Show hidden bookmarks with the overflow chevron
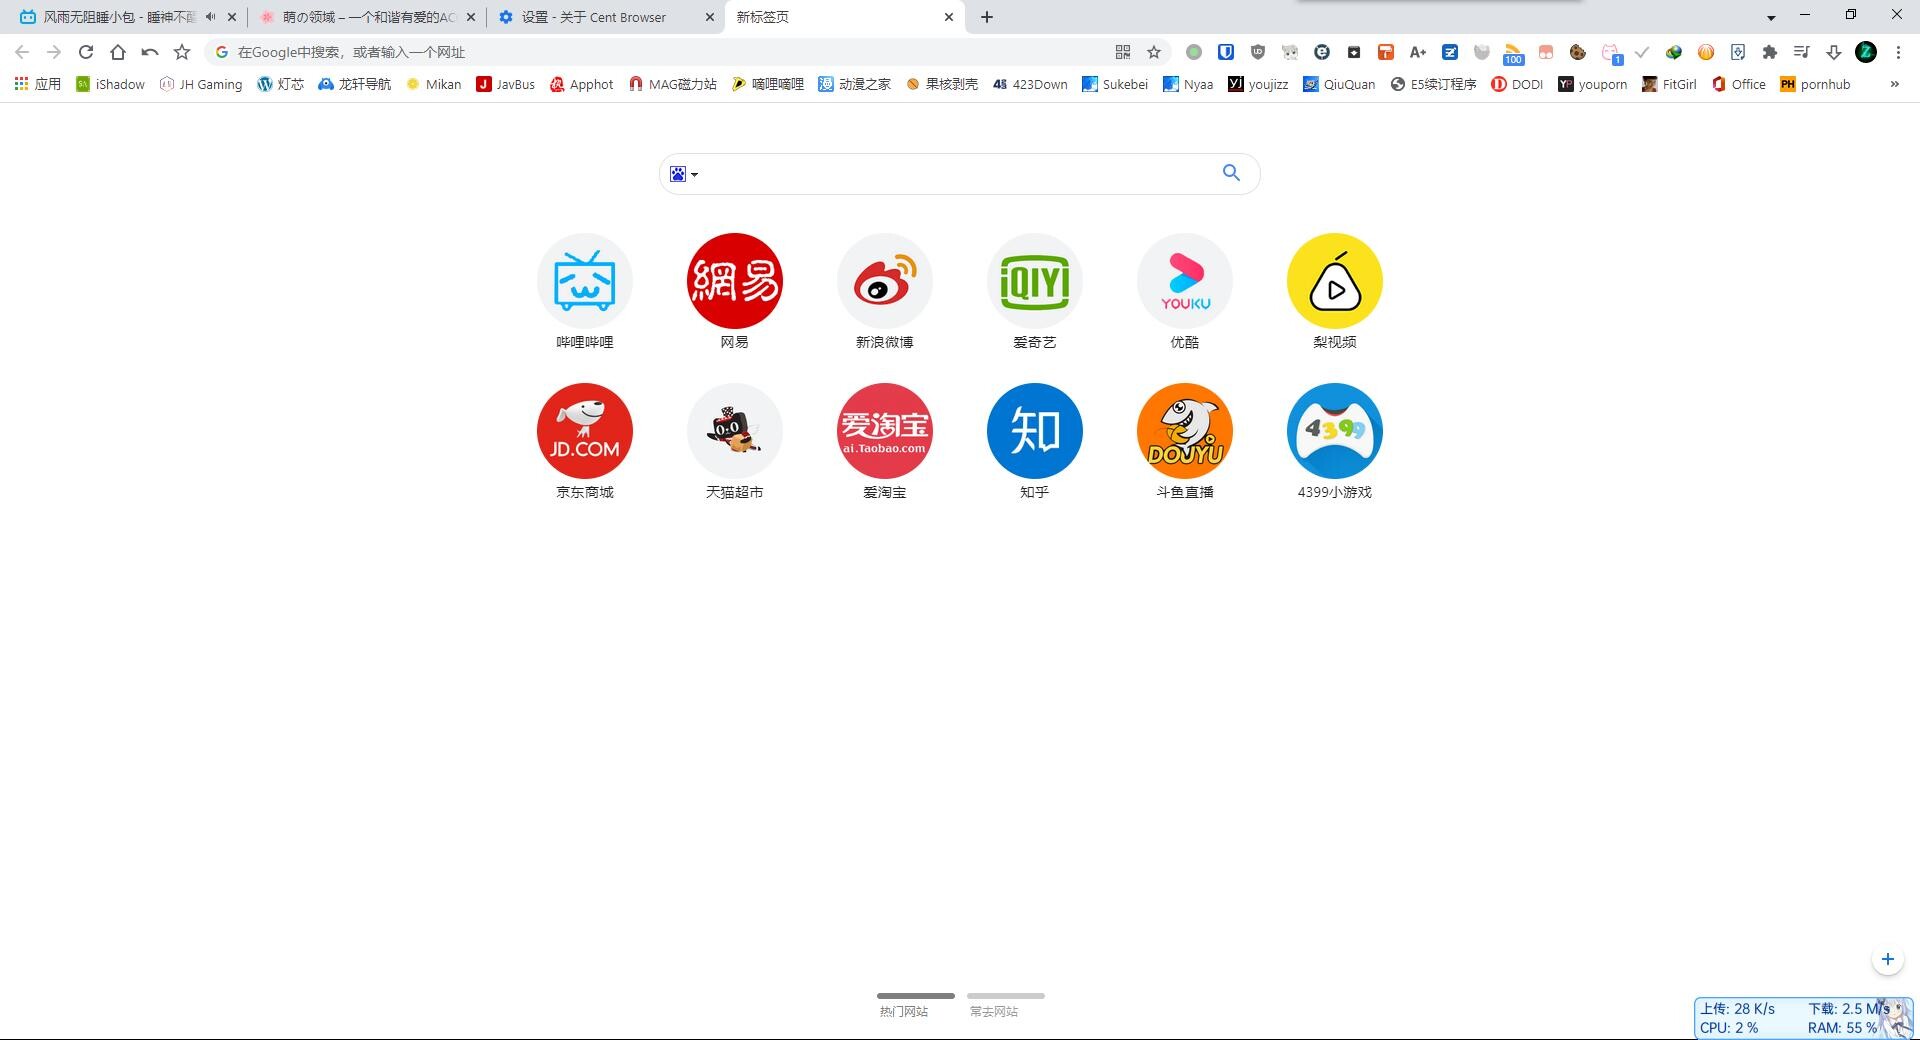The height and width of the screenshot is (1040, 1920). 1894,84
